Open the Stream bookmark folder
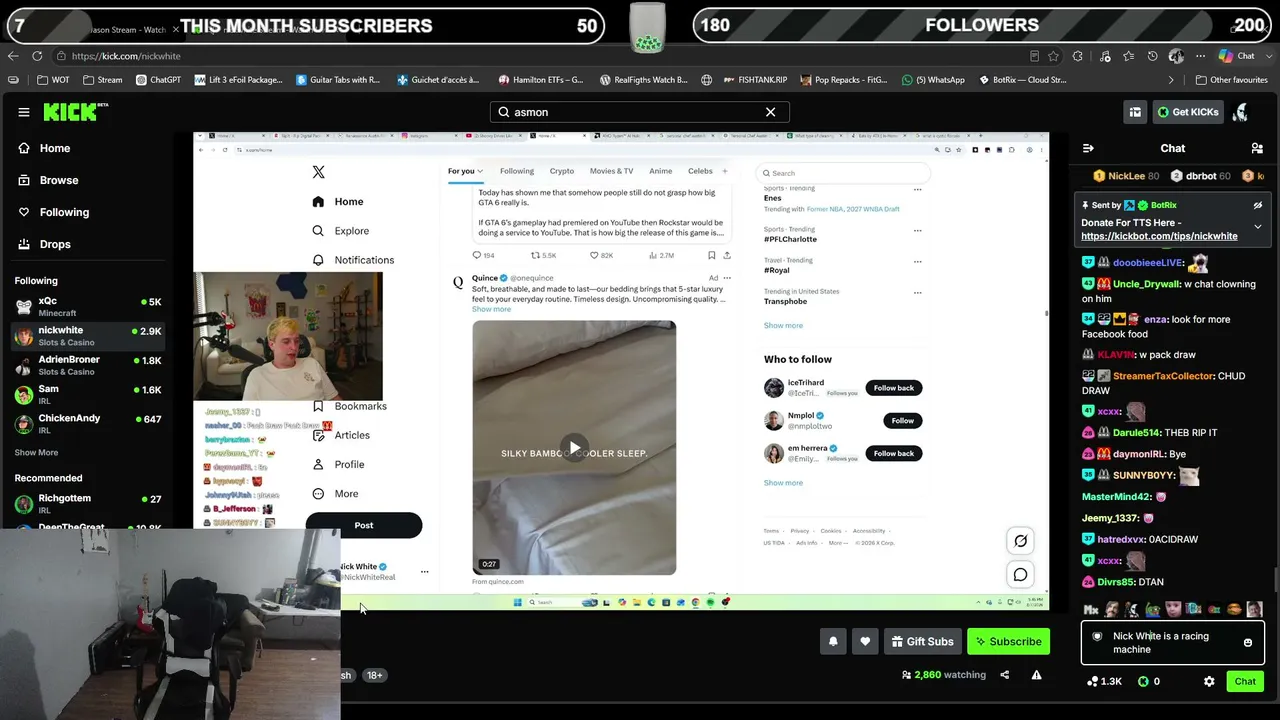Screen dimensions: 1280x720 [103, 80]
